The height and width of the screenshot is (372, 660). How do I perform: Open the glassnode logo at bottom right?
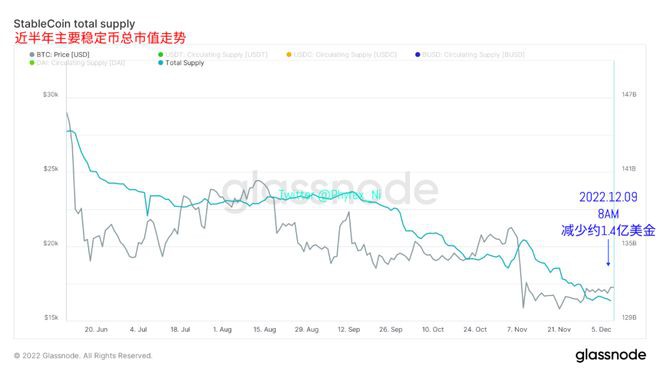[610, 355]
